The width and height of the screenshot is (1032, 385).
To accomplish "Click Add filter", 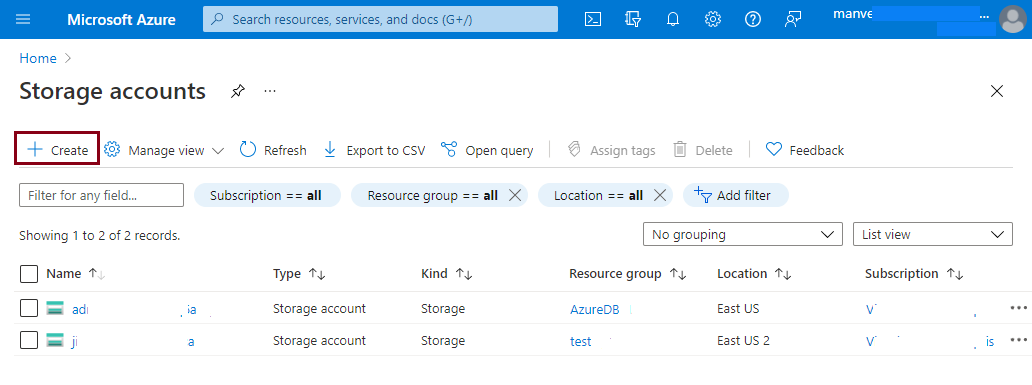I will (735, 195).
